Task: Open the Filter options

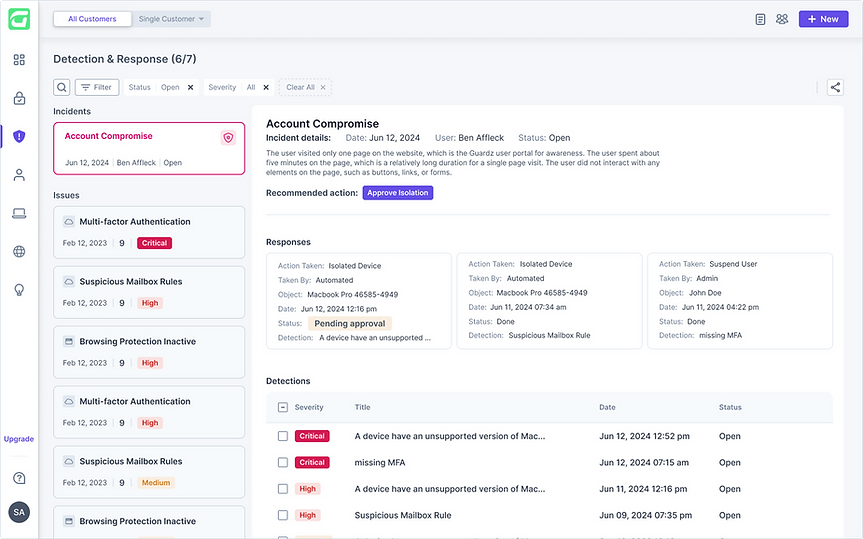Action: coord(97,87)
